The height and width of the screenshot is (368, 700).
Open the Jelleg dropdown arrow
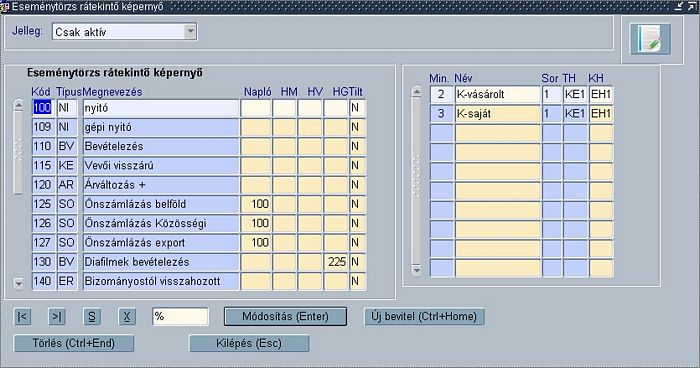coord(190,32)
